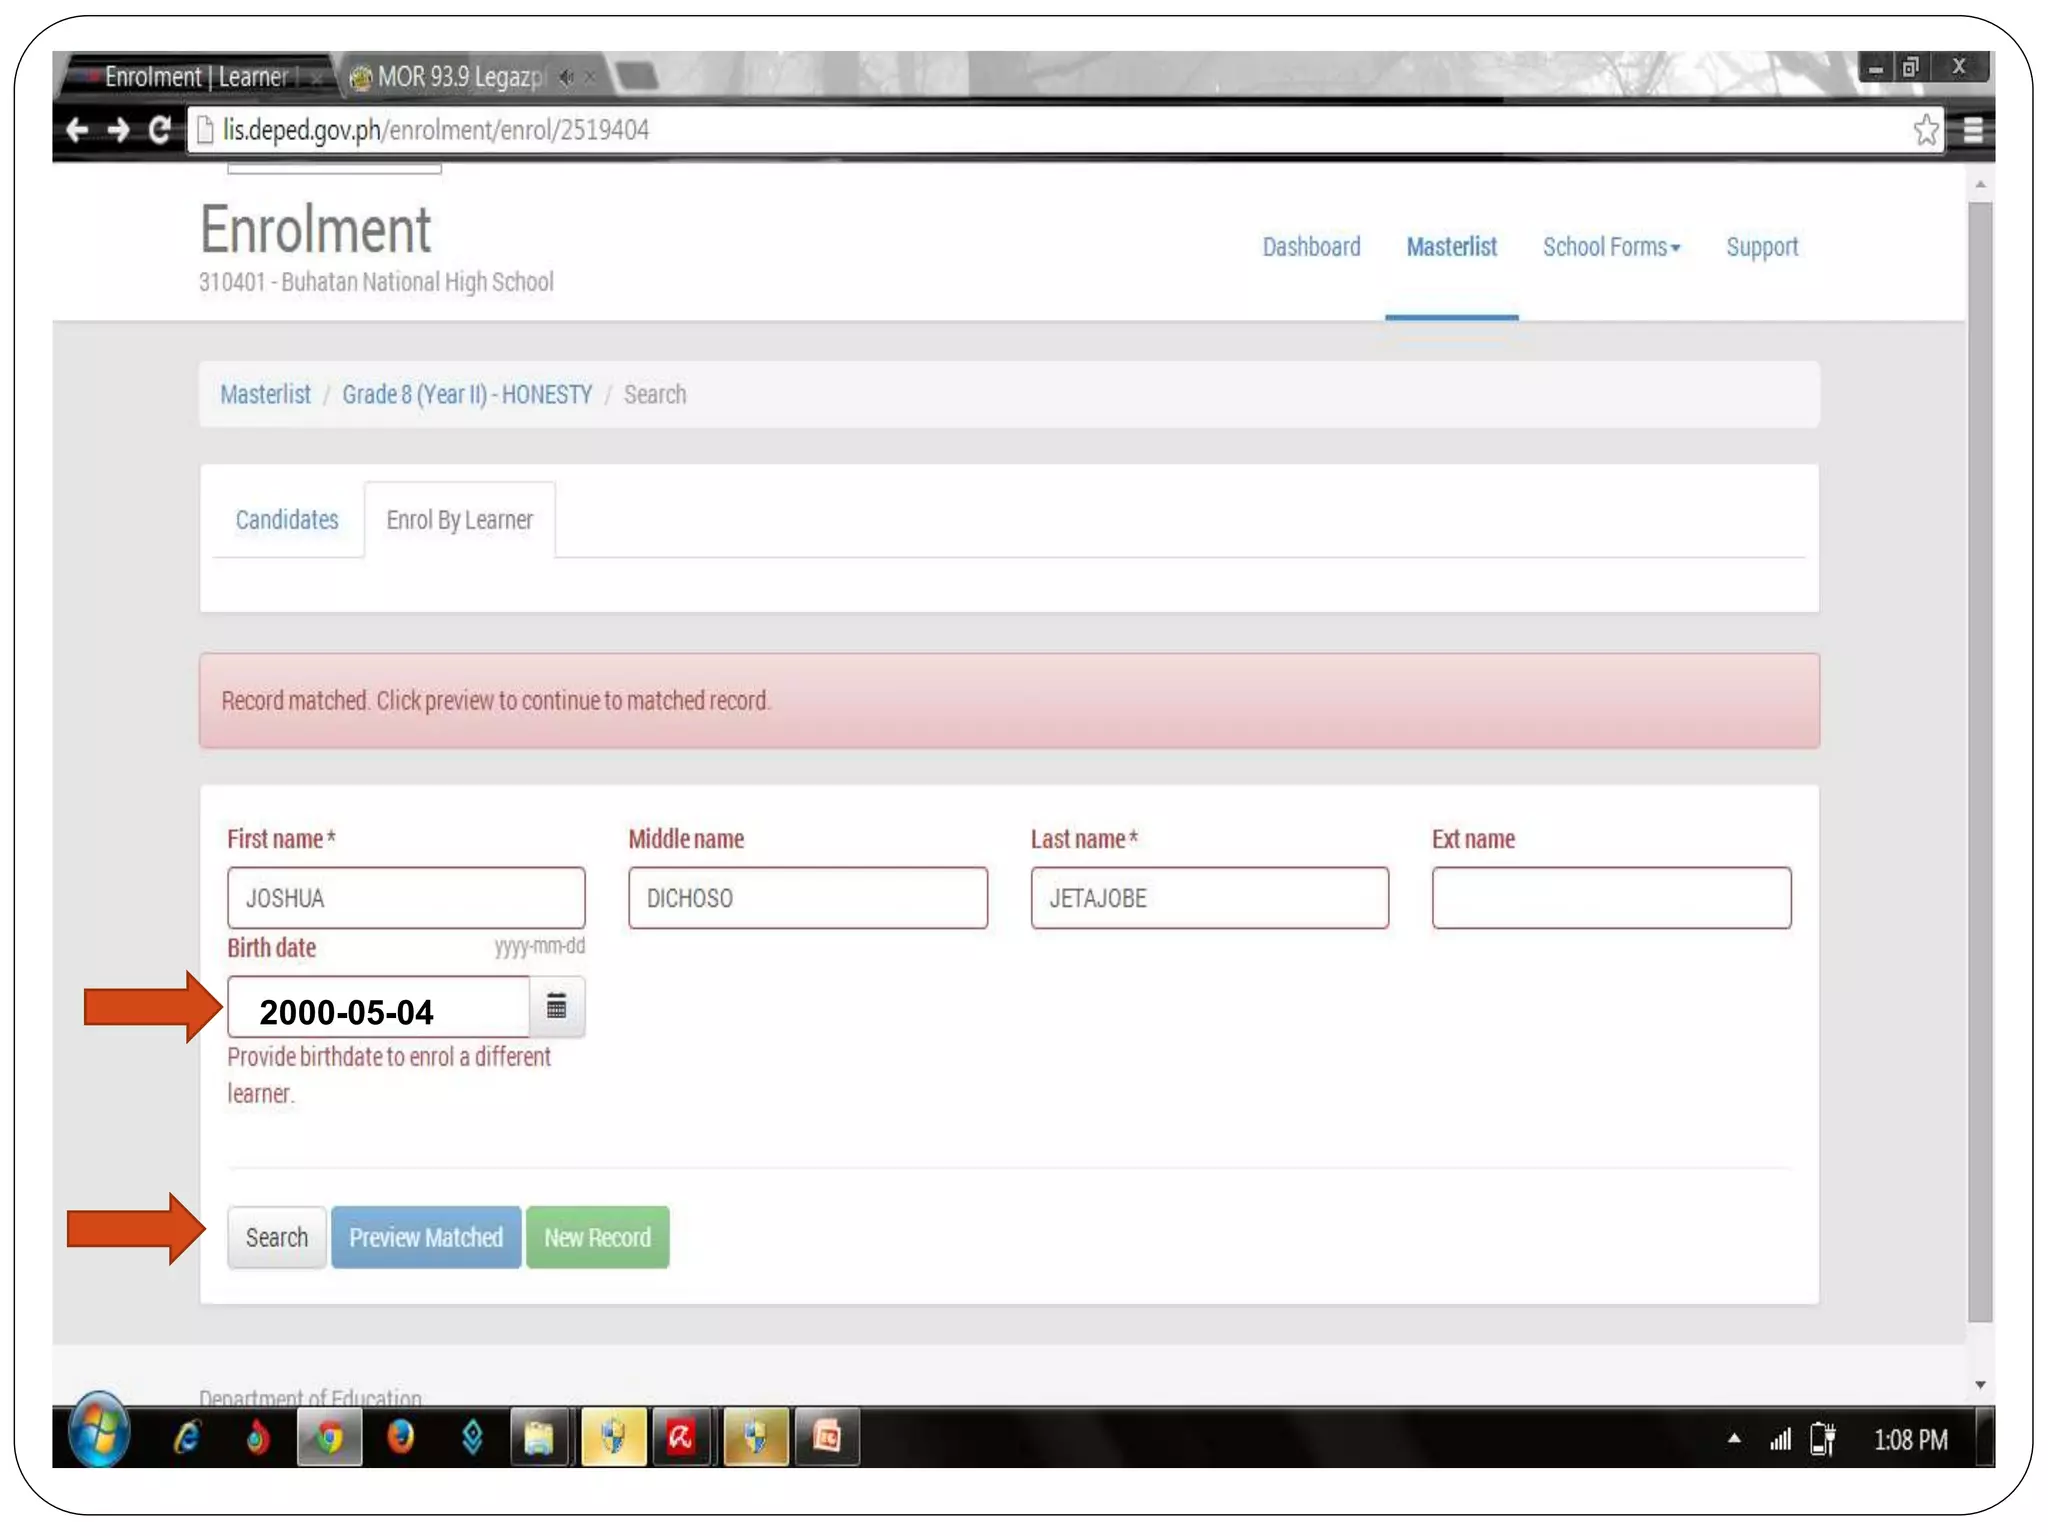The image size is (2048, 1536).
Task: Click the page's vertical scrollbar
Action: [x=1979, y=760]
